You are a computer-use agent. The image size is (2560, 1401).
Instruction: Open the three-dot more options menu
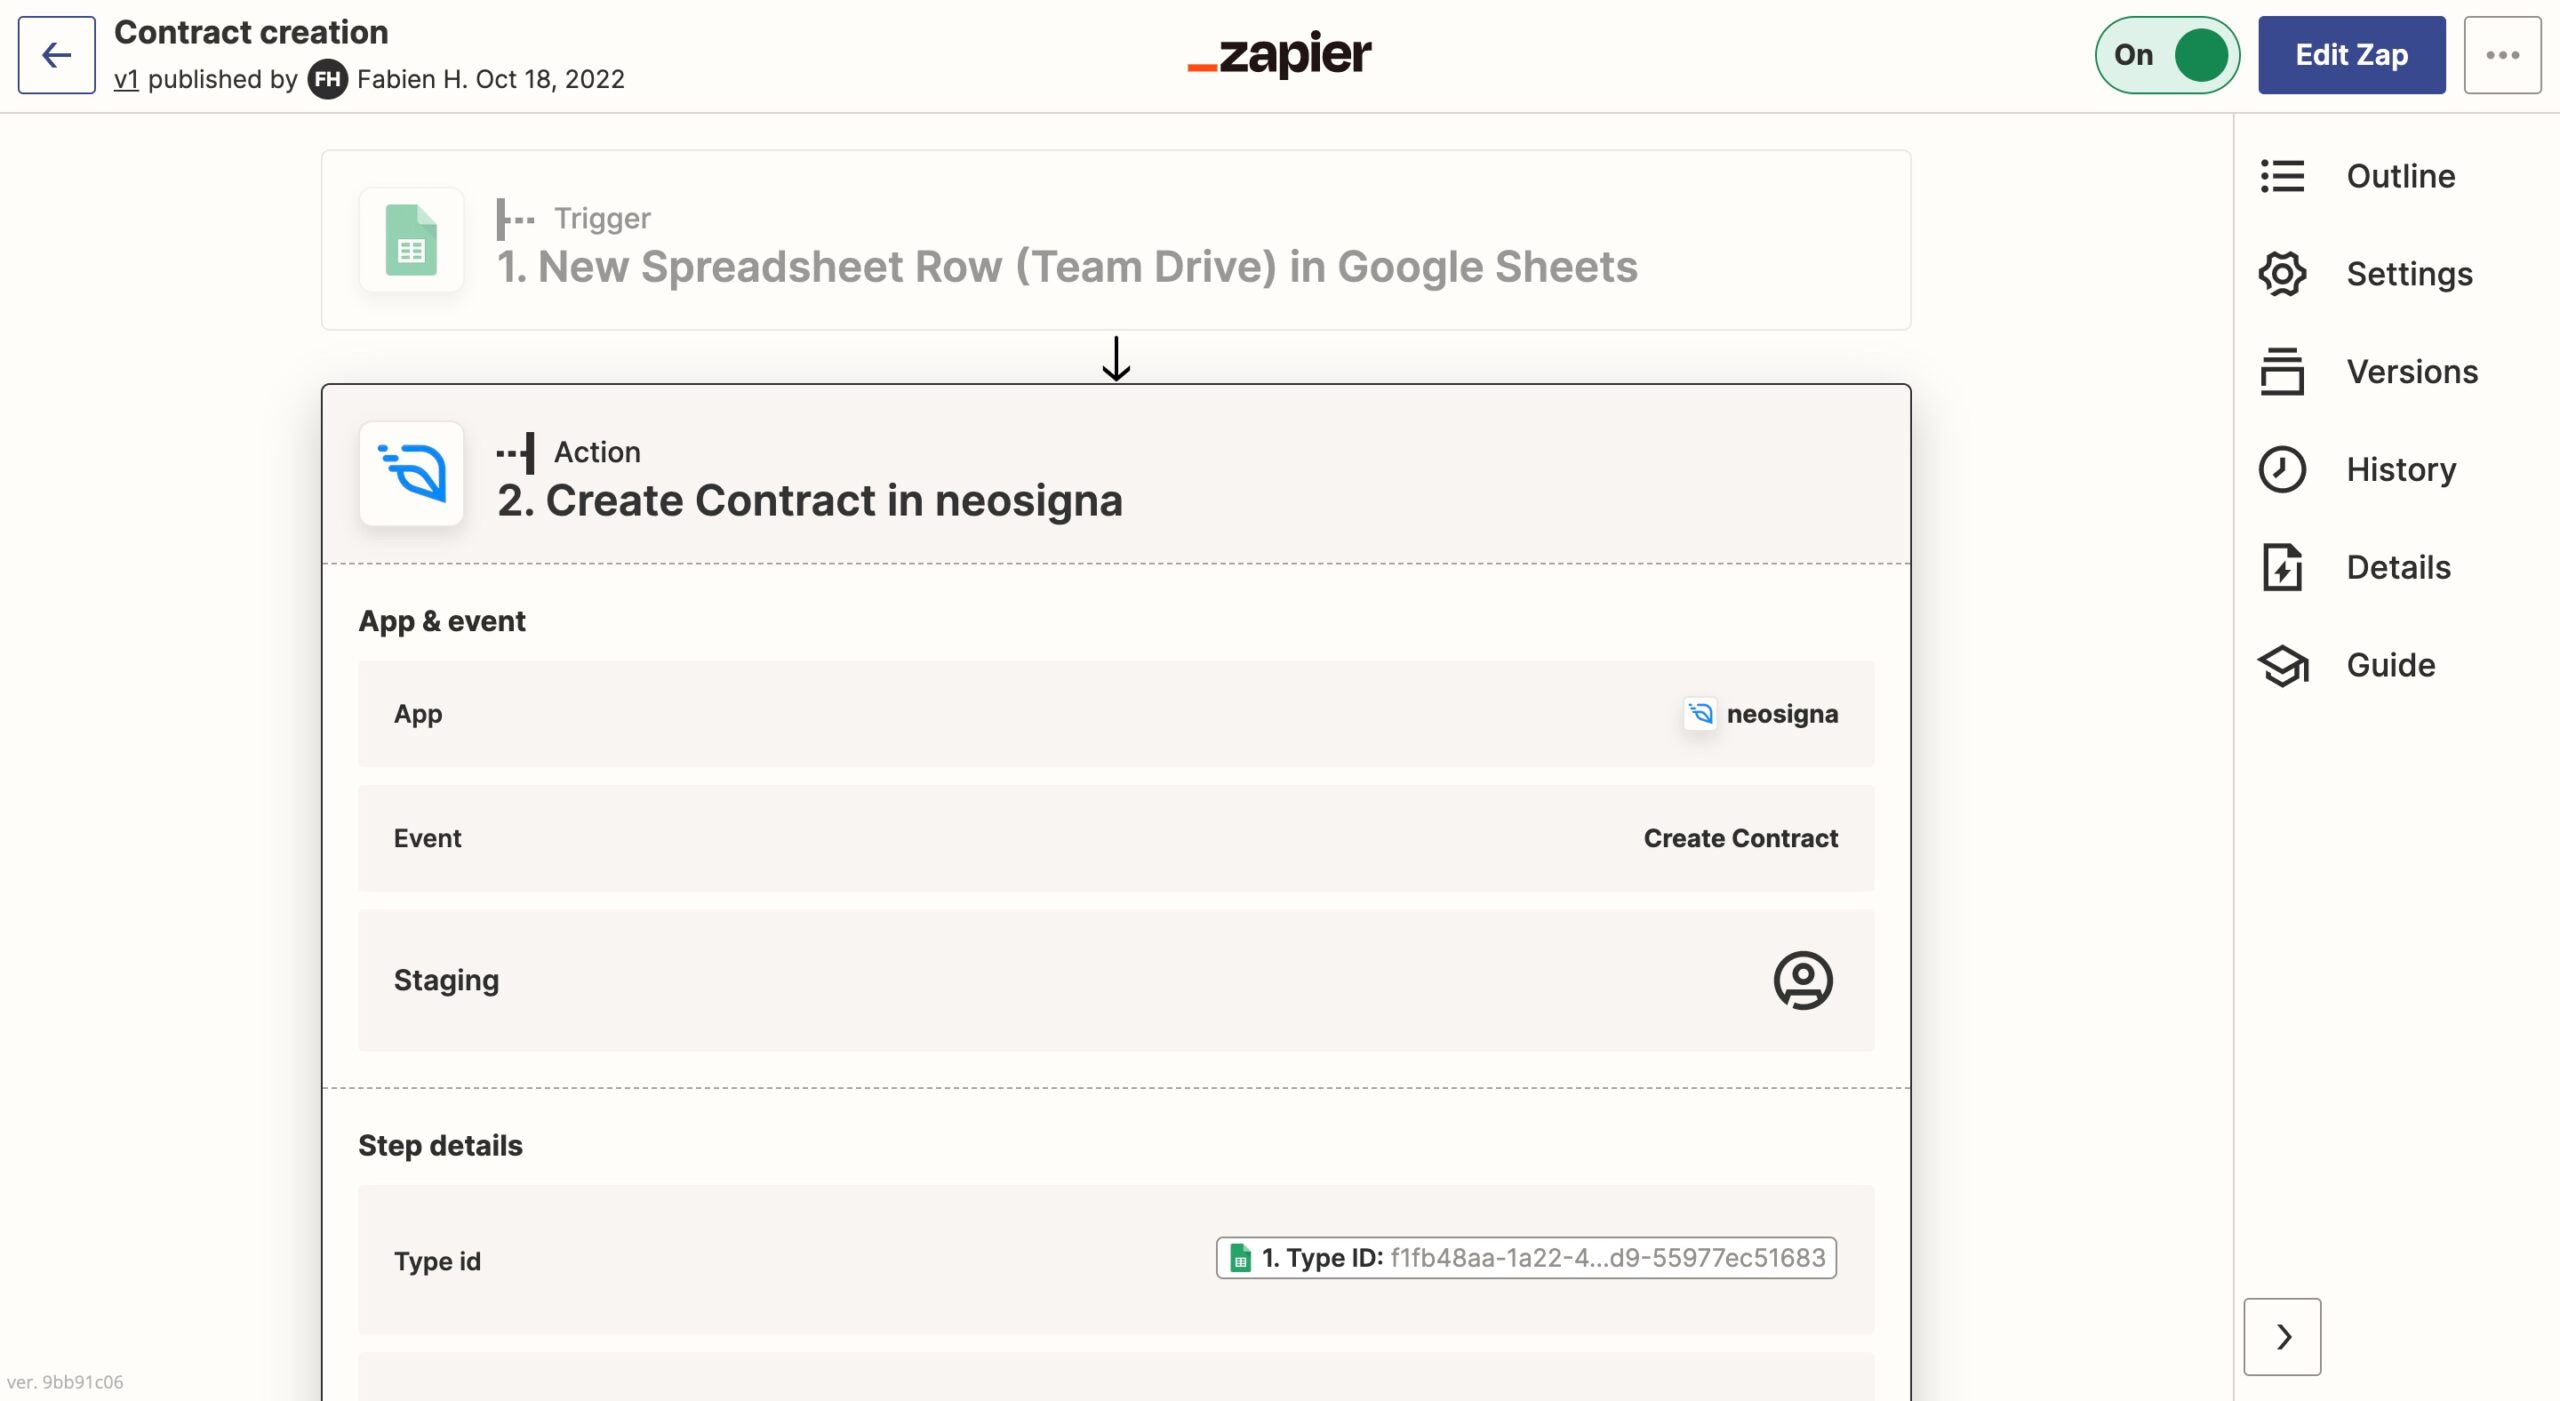[x=2502, y=55]
